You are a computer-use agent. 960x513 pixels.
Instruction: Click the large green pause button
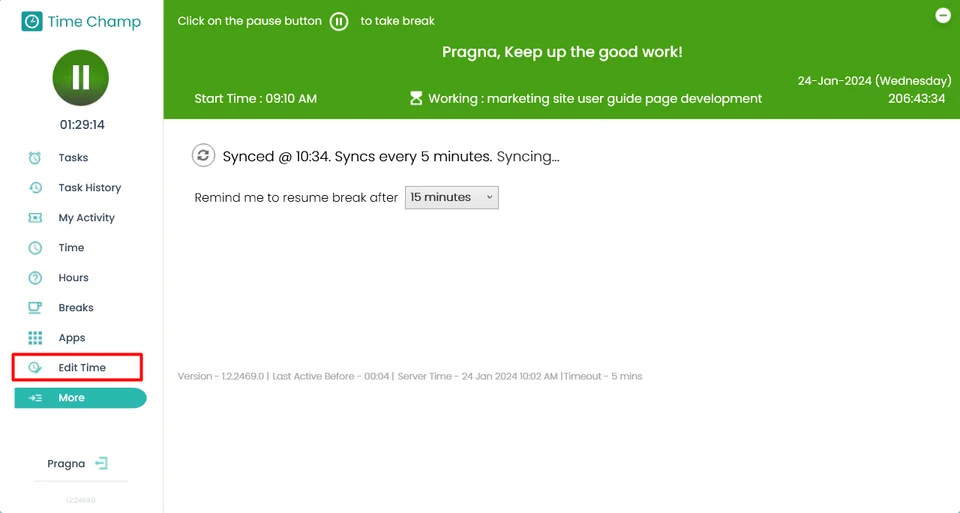coord(81,78)
